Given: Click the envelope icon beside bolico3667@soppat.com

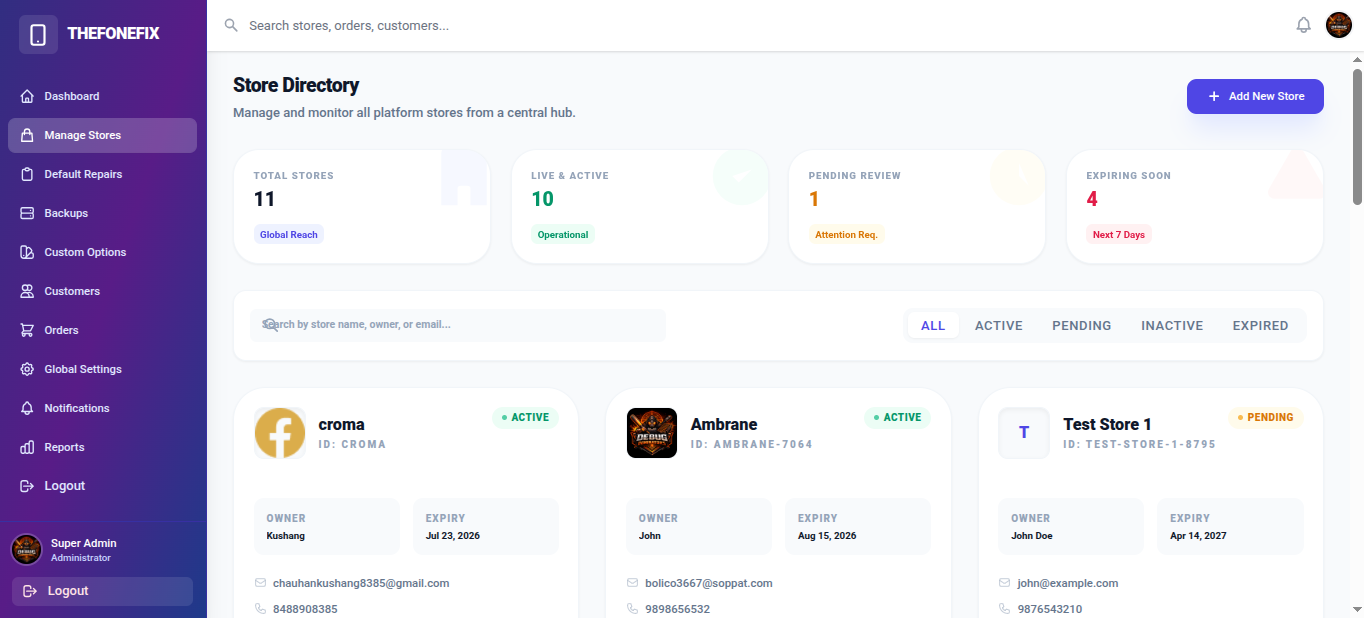Looking at the screenshot, I should (633, 583).
